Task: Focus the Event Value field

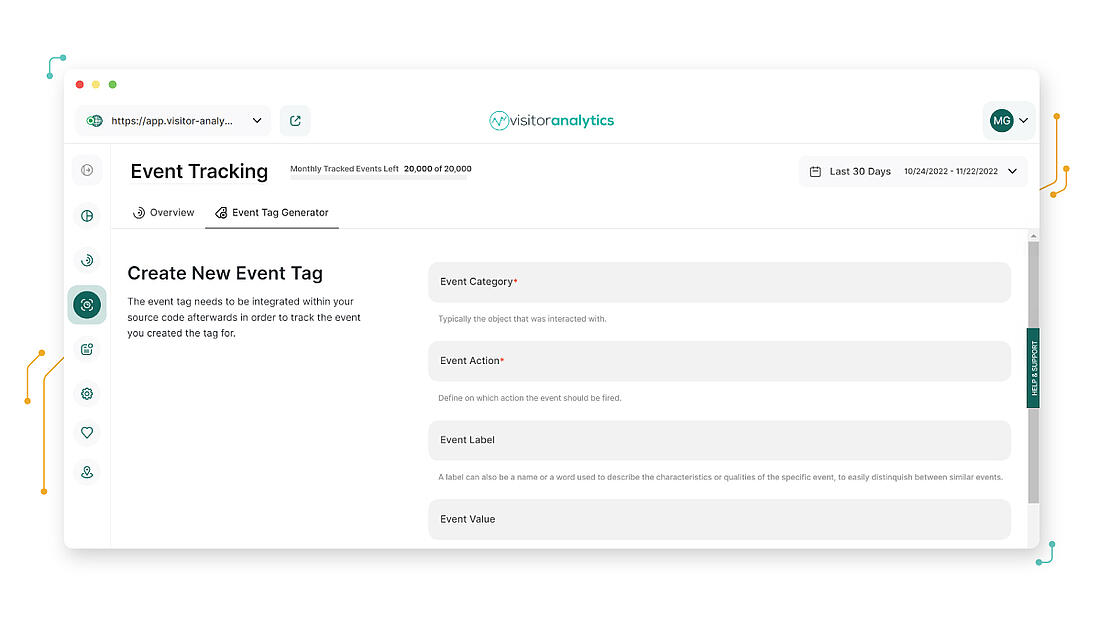Action: pyautogui.click(x=719, y=519)
